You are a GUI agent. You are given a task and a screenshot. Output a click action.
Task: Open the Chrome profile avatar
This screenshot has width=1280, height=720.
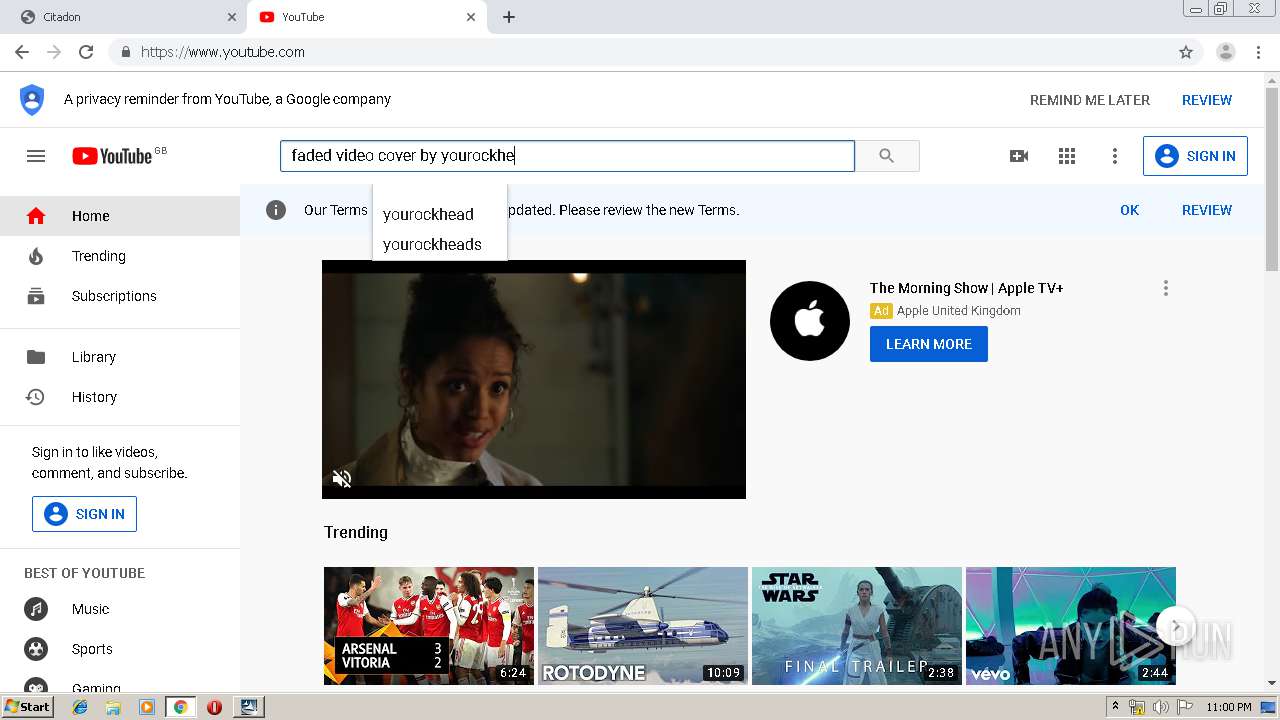tap(1226, 52)
